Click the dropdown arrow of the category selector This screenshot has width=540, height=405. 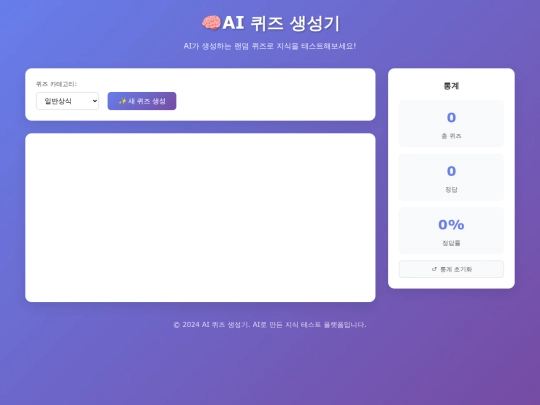(x=95, y=101)
